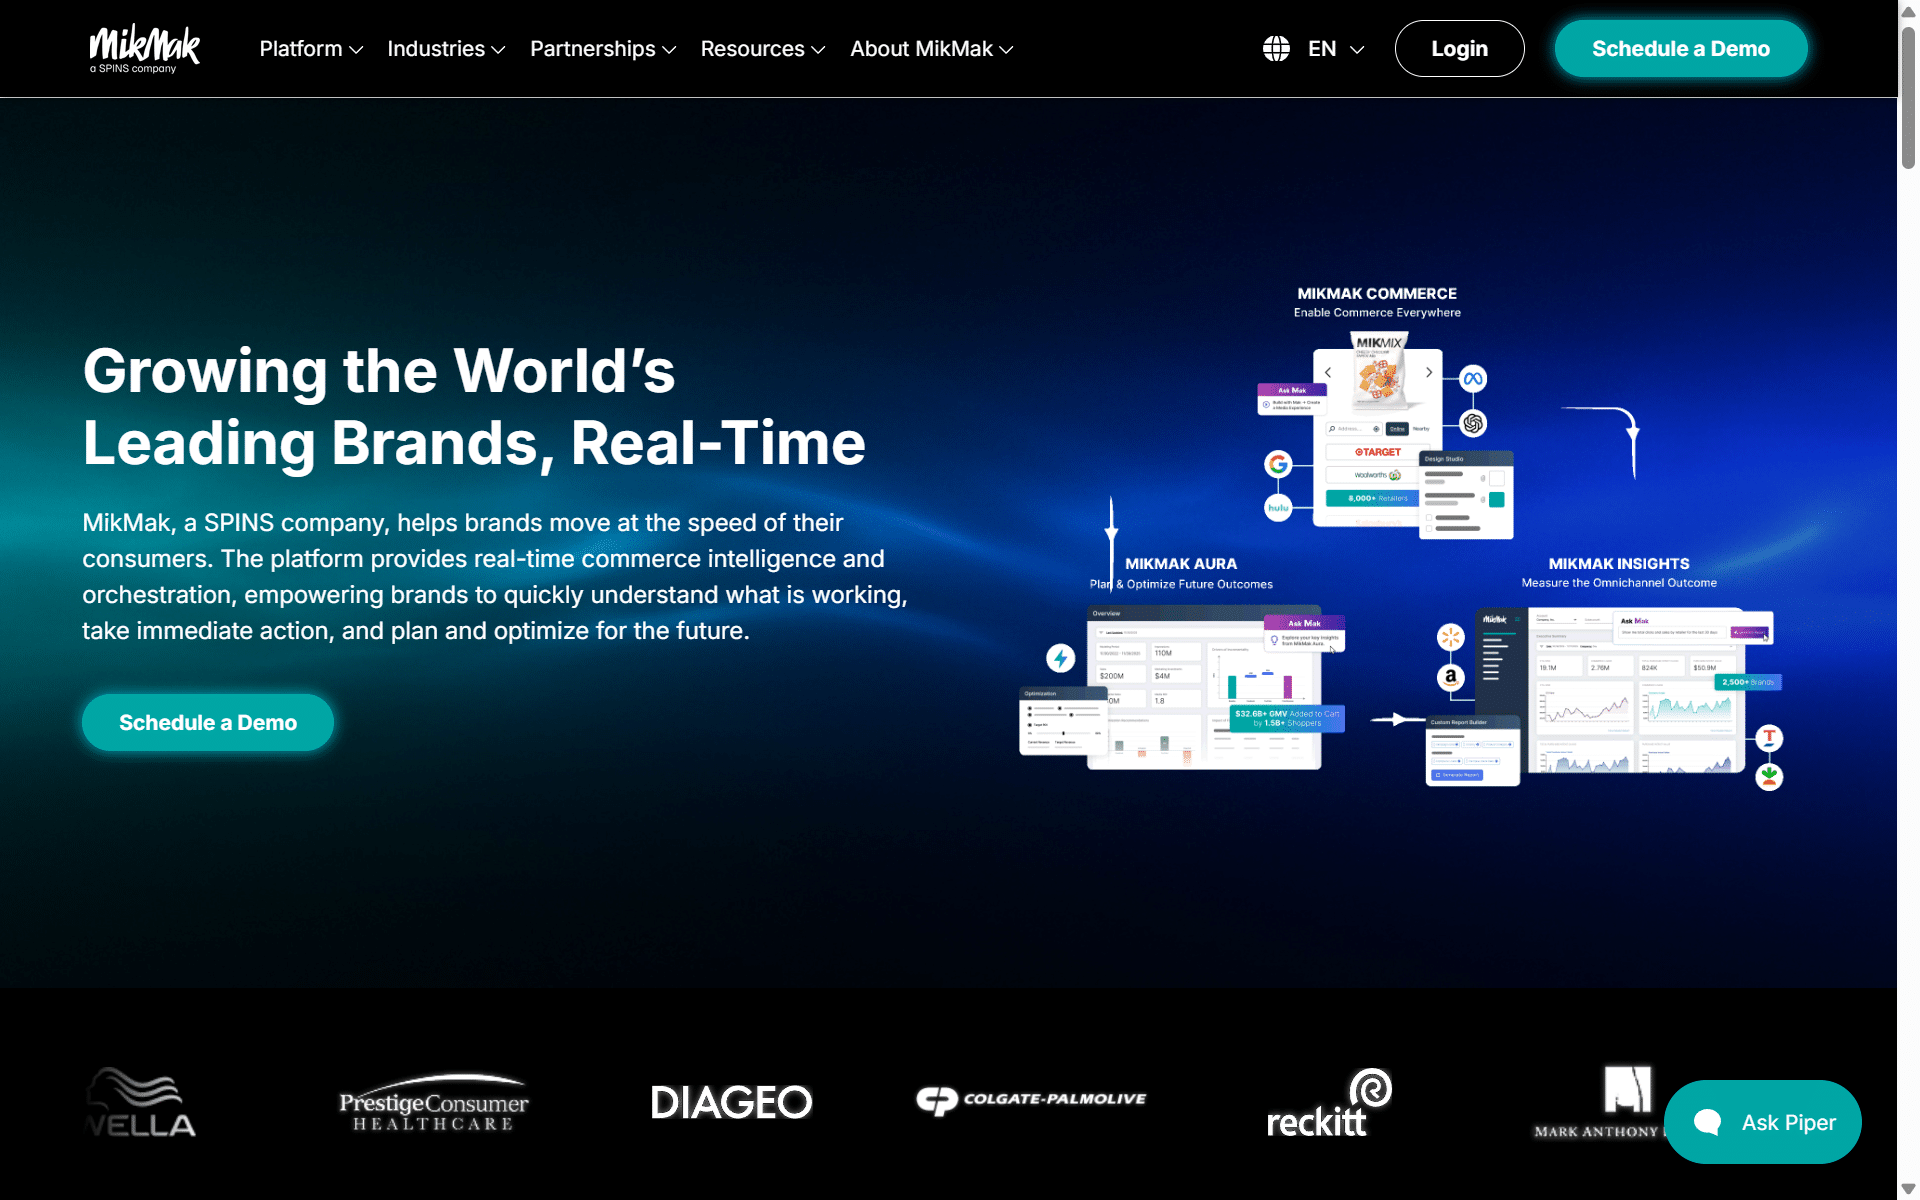Click the MikMak logo in header
This screenshot has width=1920, height=1200.
[145, 49]
